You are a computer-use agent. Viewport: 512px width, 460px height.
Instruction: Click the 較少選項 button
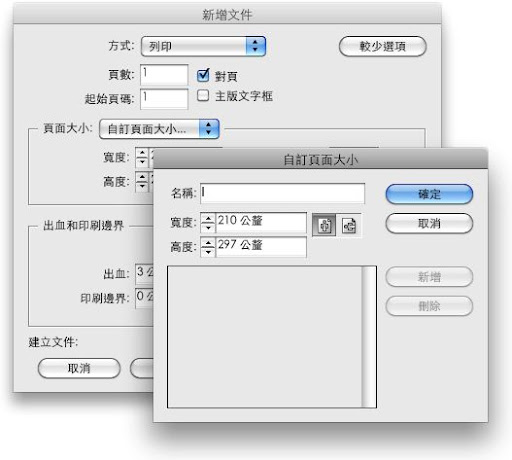(382, 46)
